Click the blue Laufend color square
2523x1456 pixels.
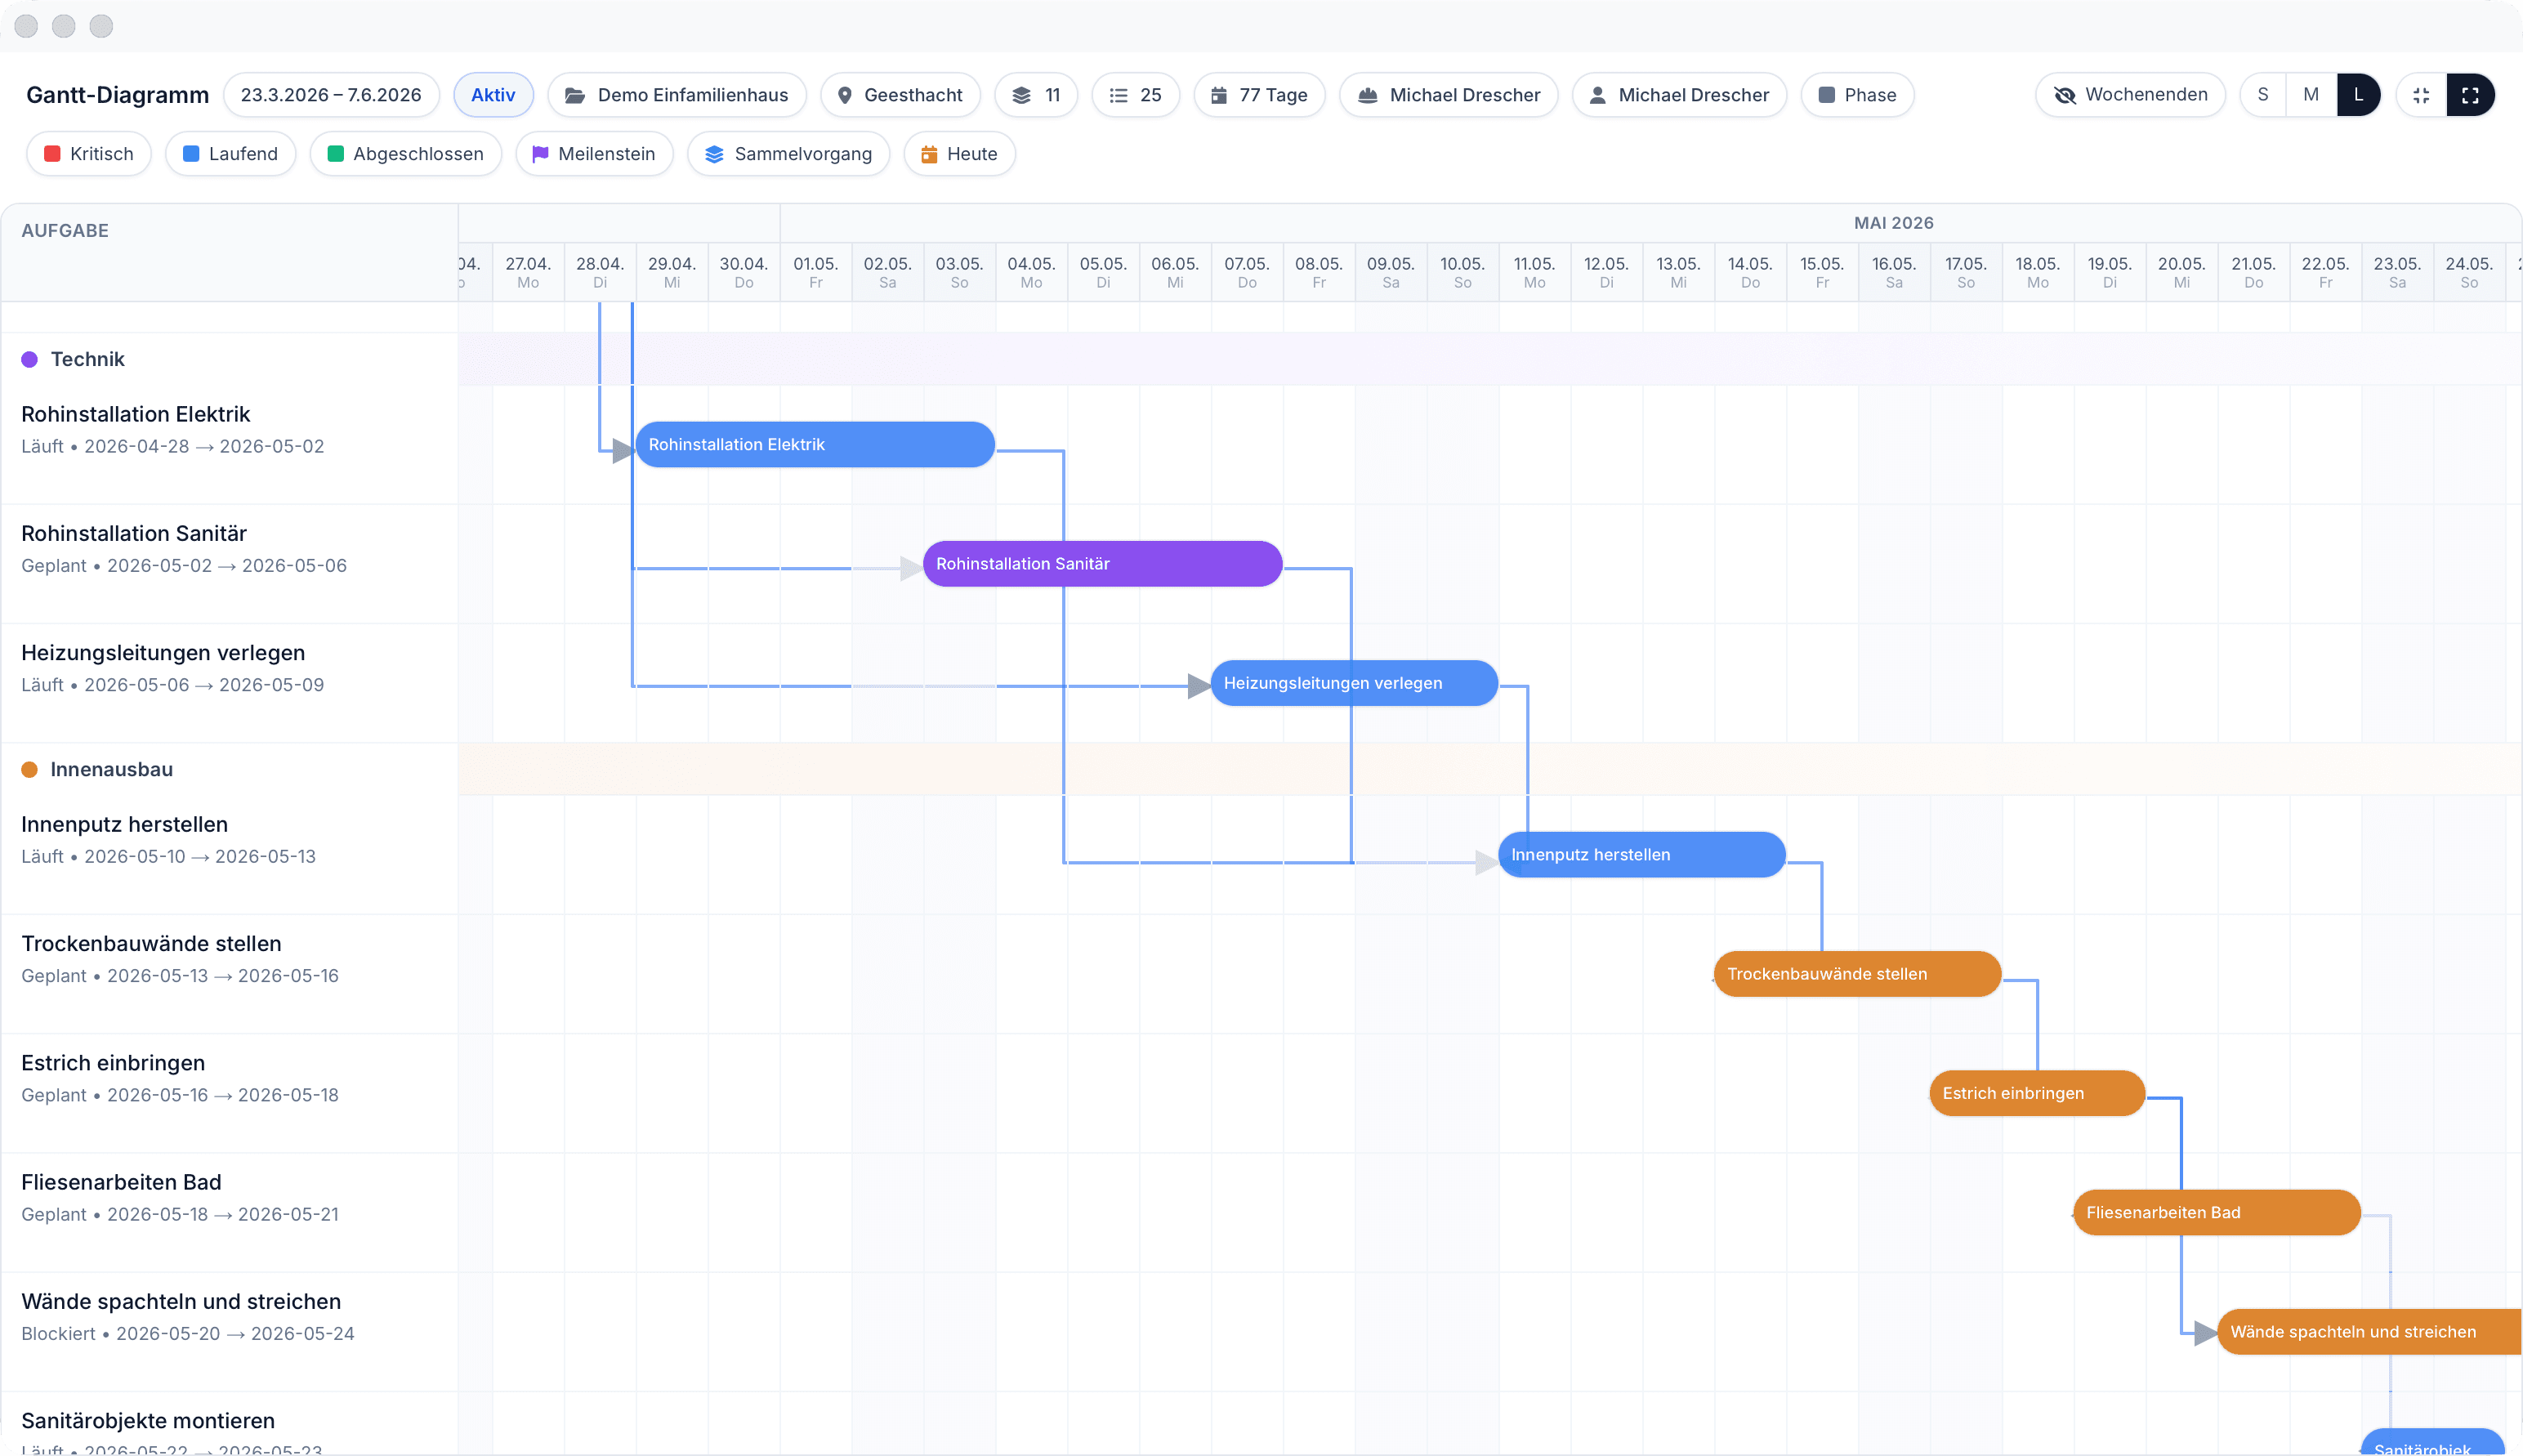tap(191, 154)
